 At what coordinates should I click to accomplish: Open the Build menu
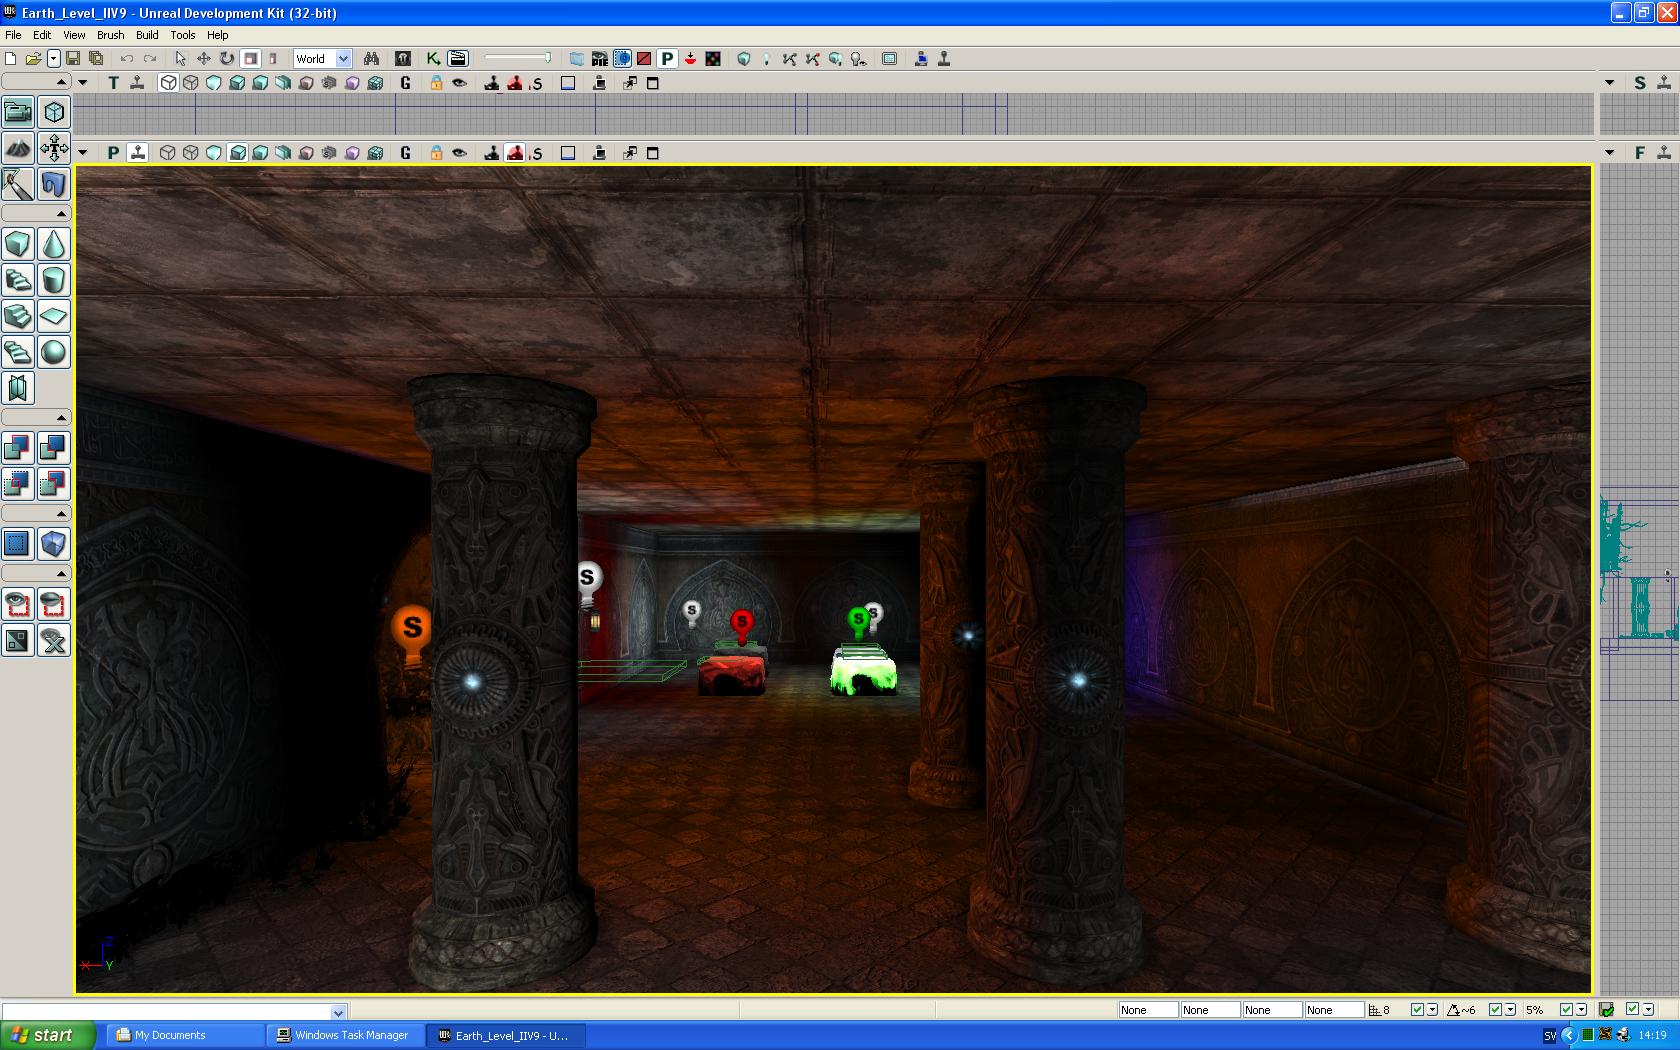tap(147, 35)
